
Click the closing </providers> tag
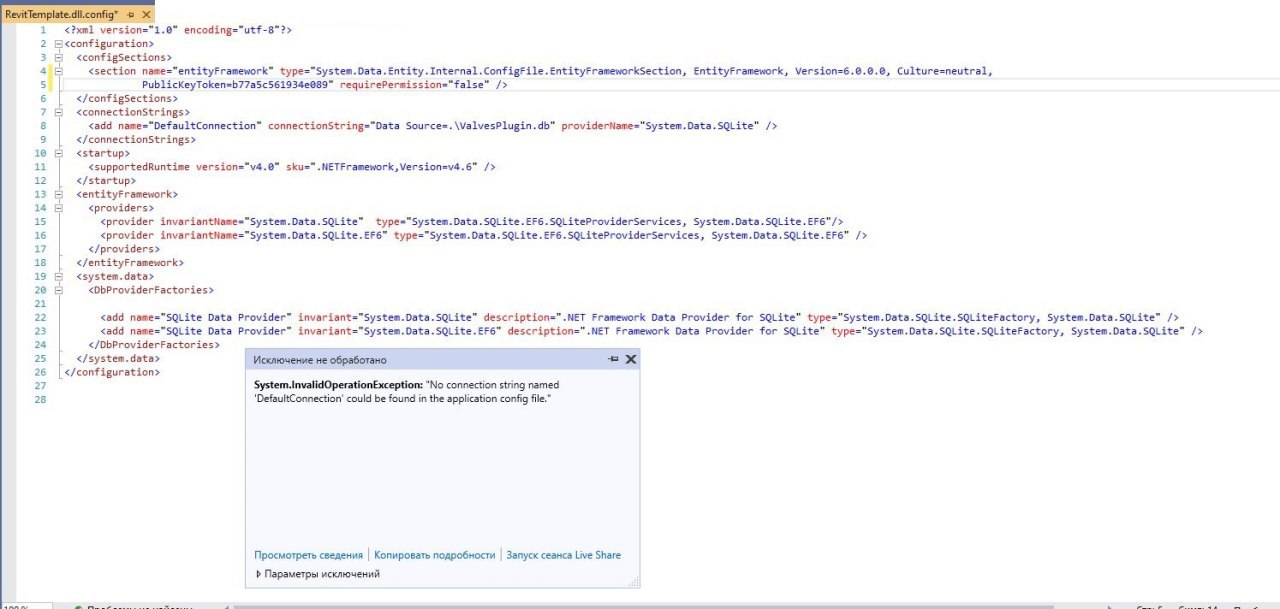[x=124, y=249]
